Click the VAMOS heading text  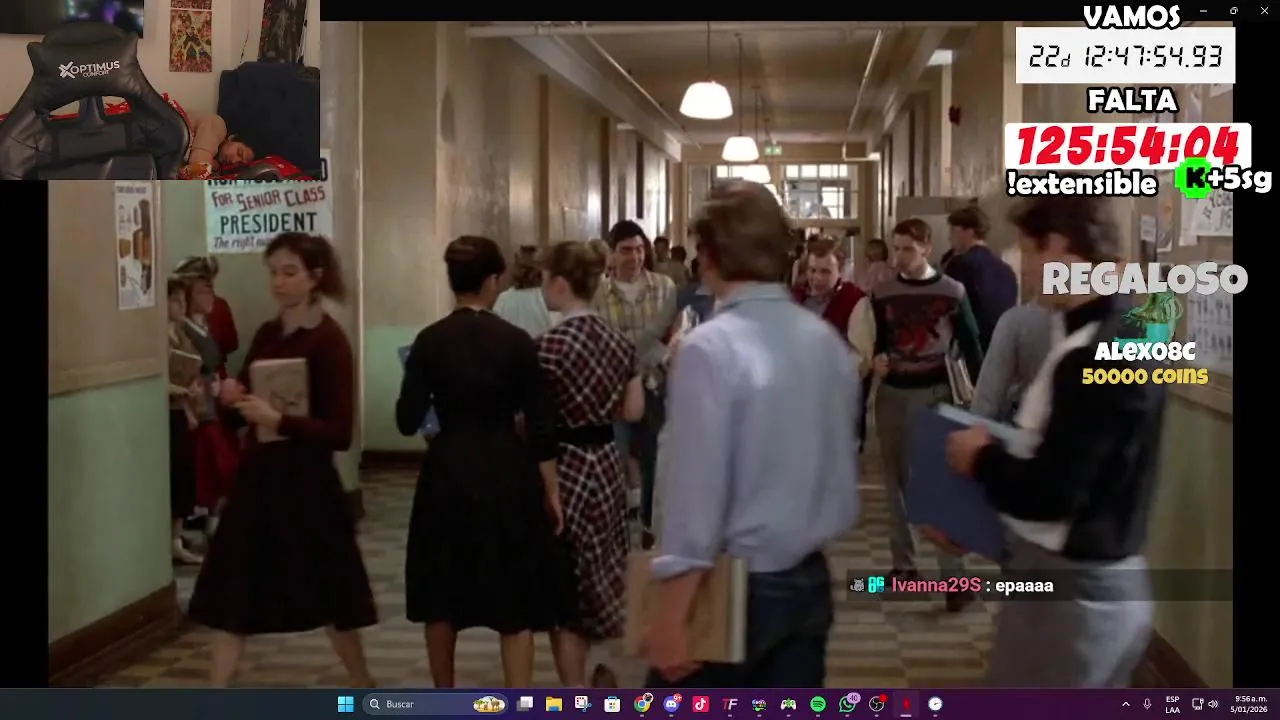pos(1132,16)
